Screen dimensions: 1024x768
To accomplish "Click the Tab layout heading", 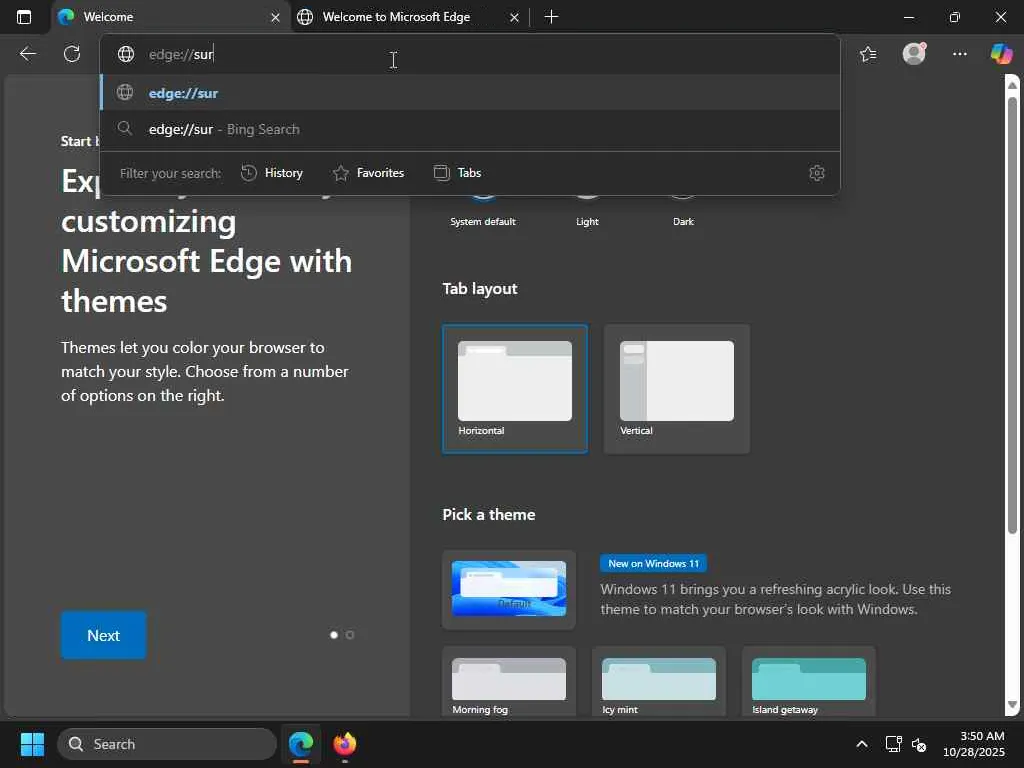I will click(480, 289).
